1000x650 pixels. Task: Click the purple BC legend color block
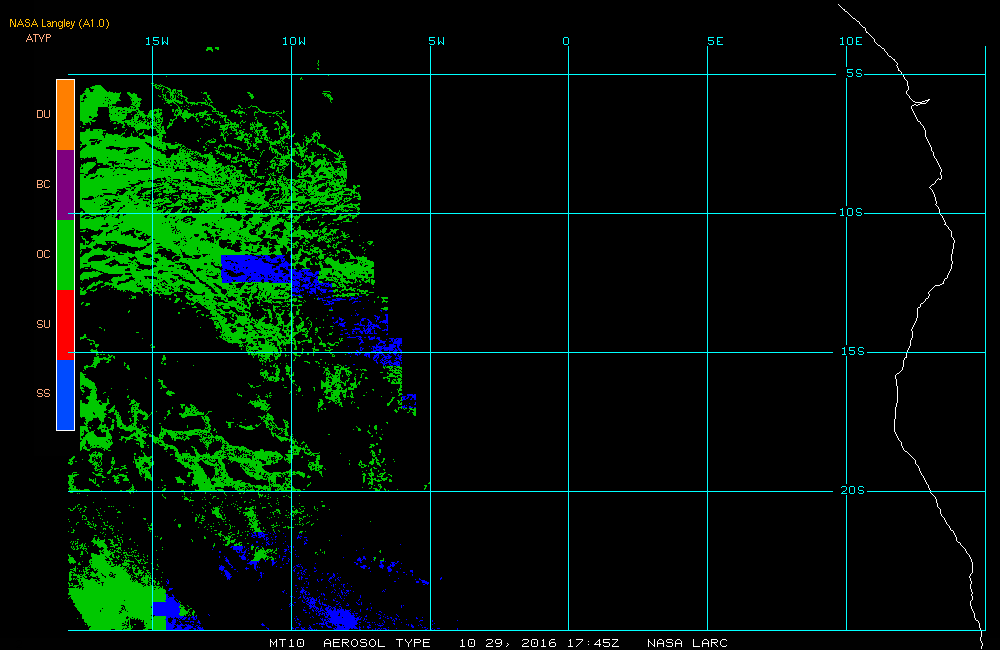tap(65, 184)
